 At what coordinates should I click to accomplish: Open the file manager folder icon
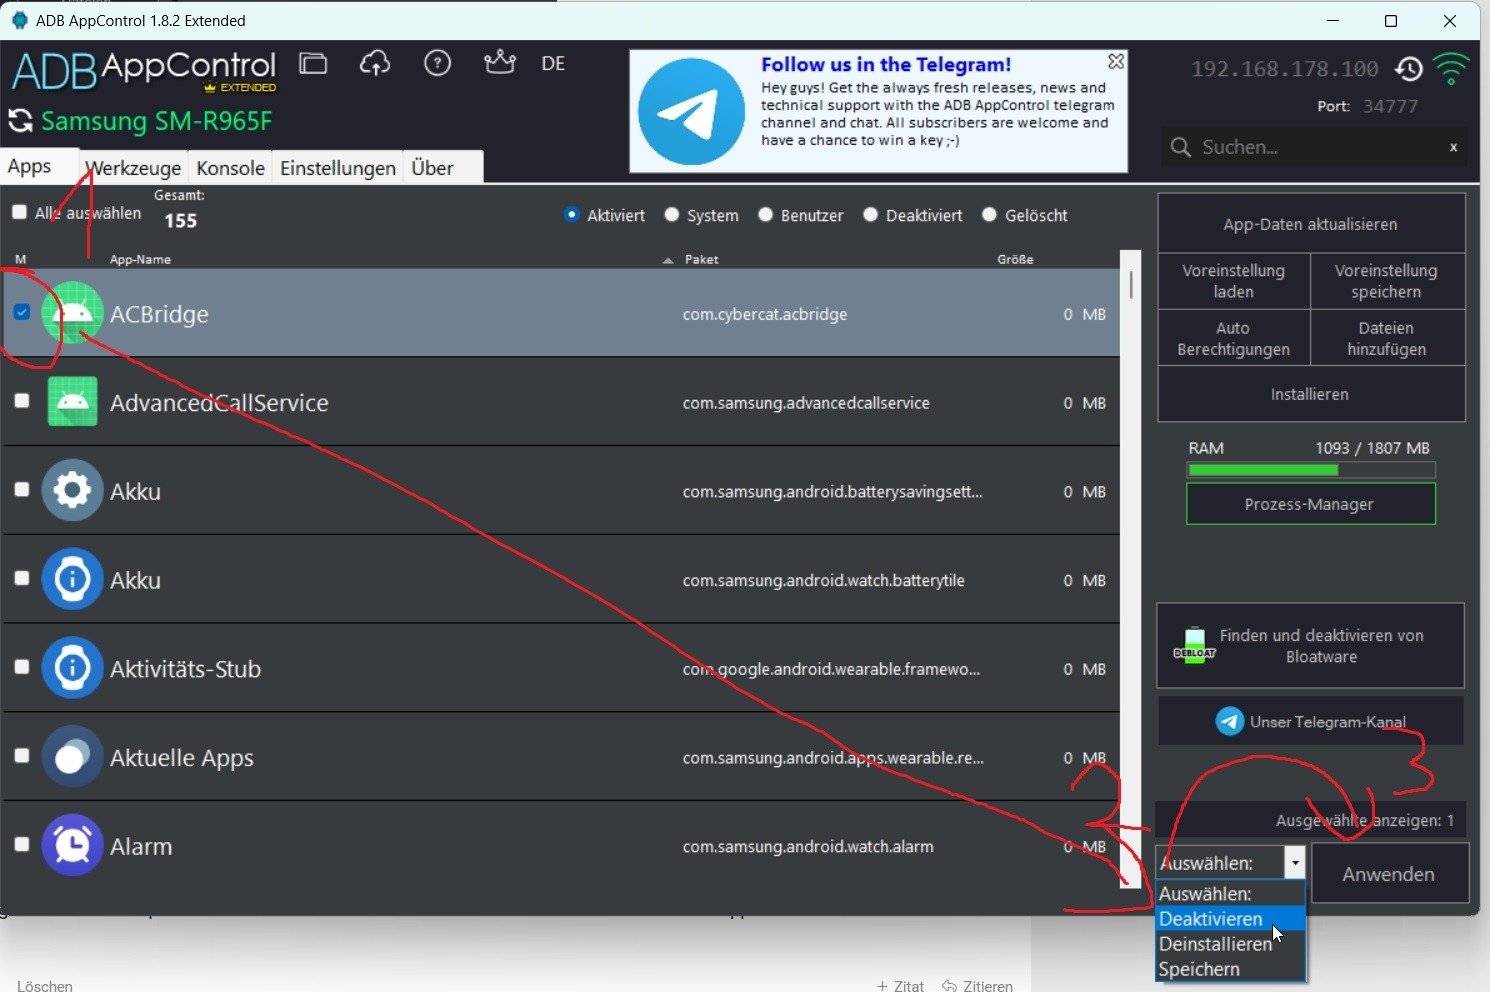tap(313, 64)
